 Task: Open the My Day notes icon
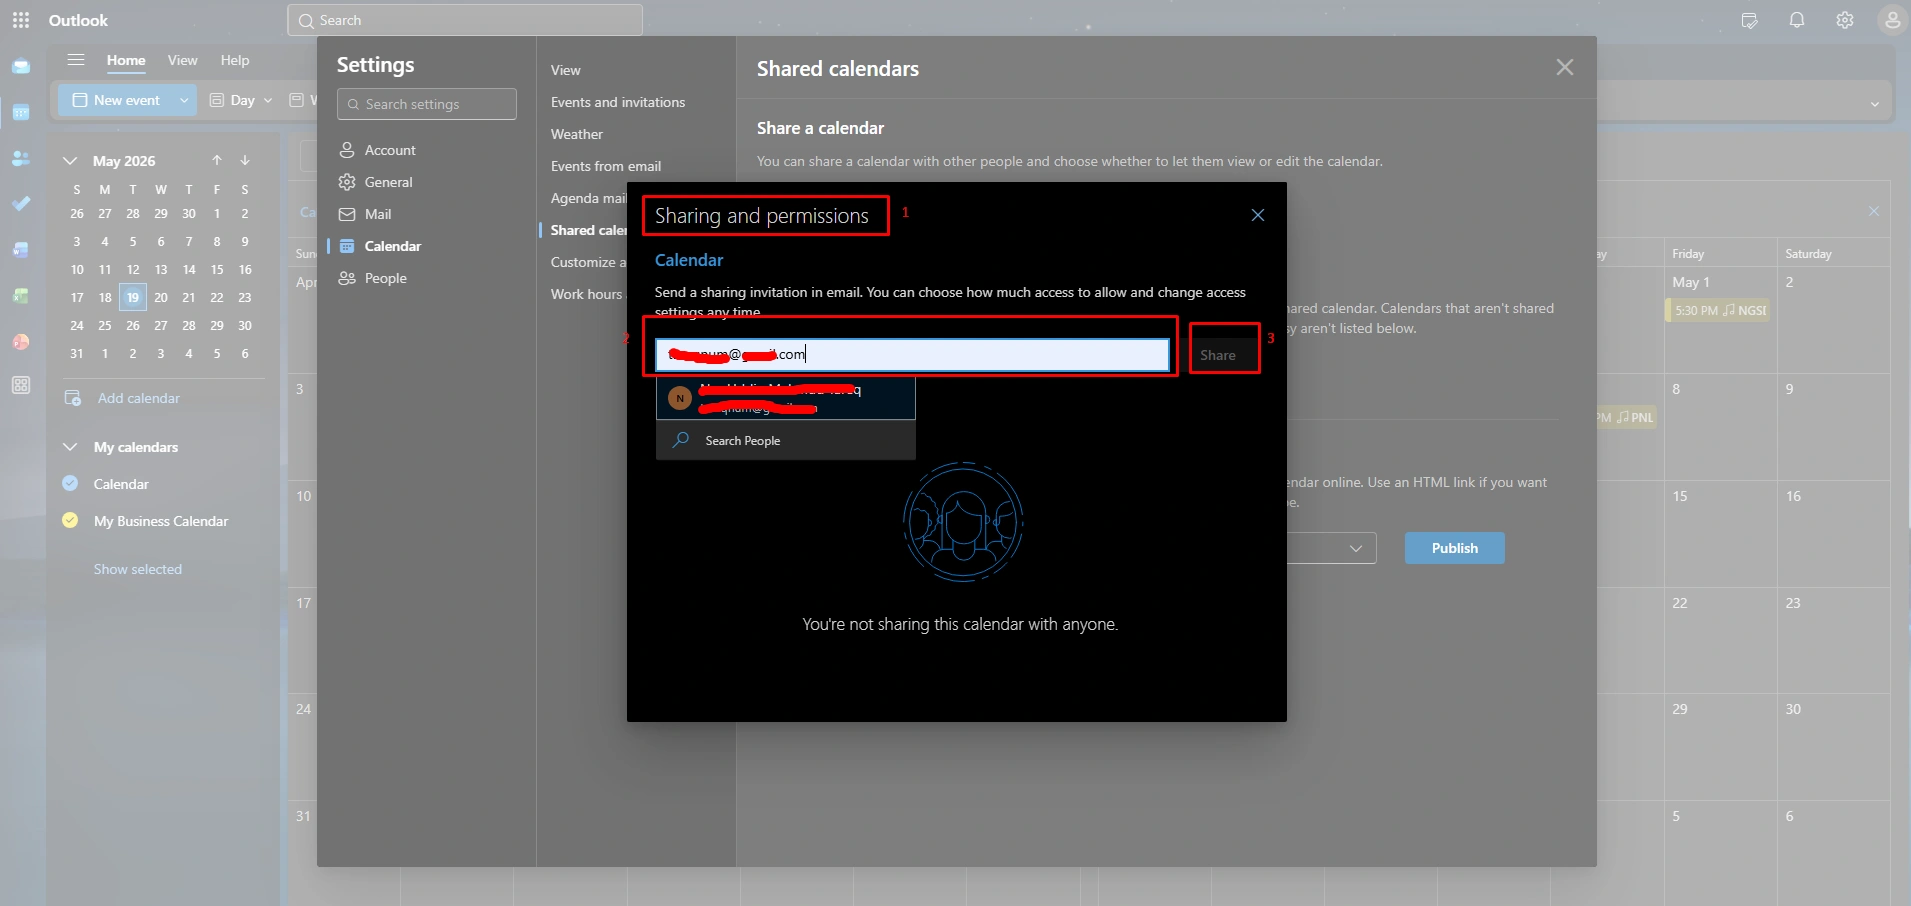(1749, 20)
